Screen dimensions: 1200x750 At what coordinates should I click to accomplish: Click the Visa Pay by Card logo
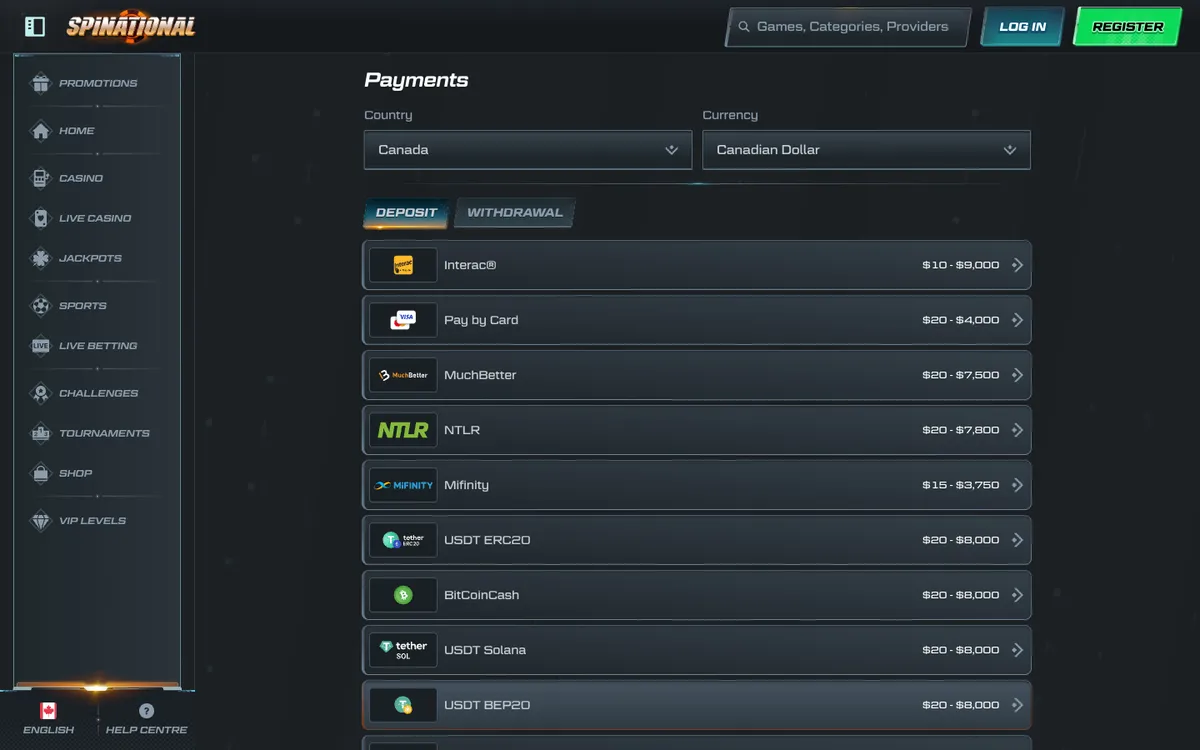(403, 320)
